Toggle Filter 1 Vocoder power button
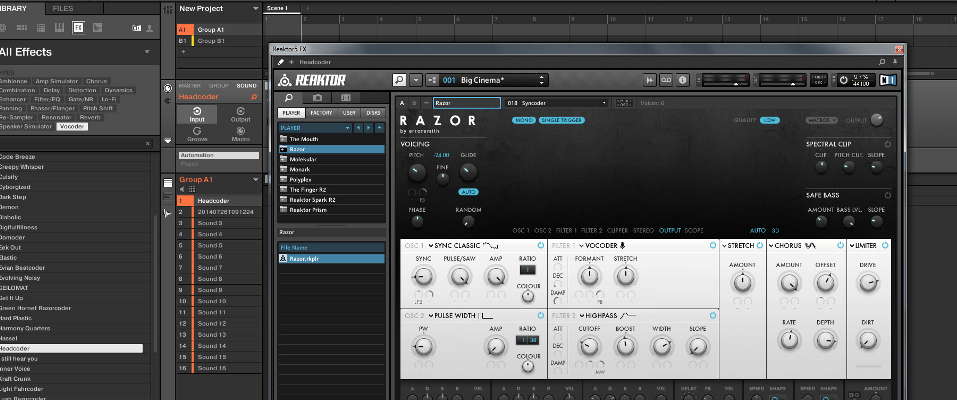 click(712, 245)
